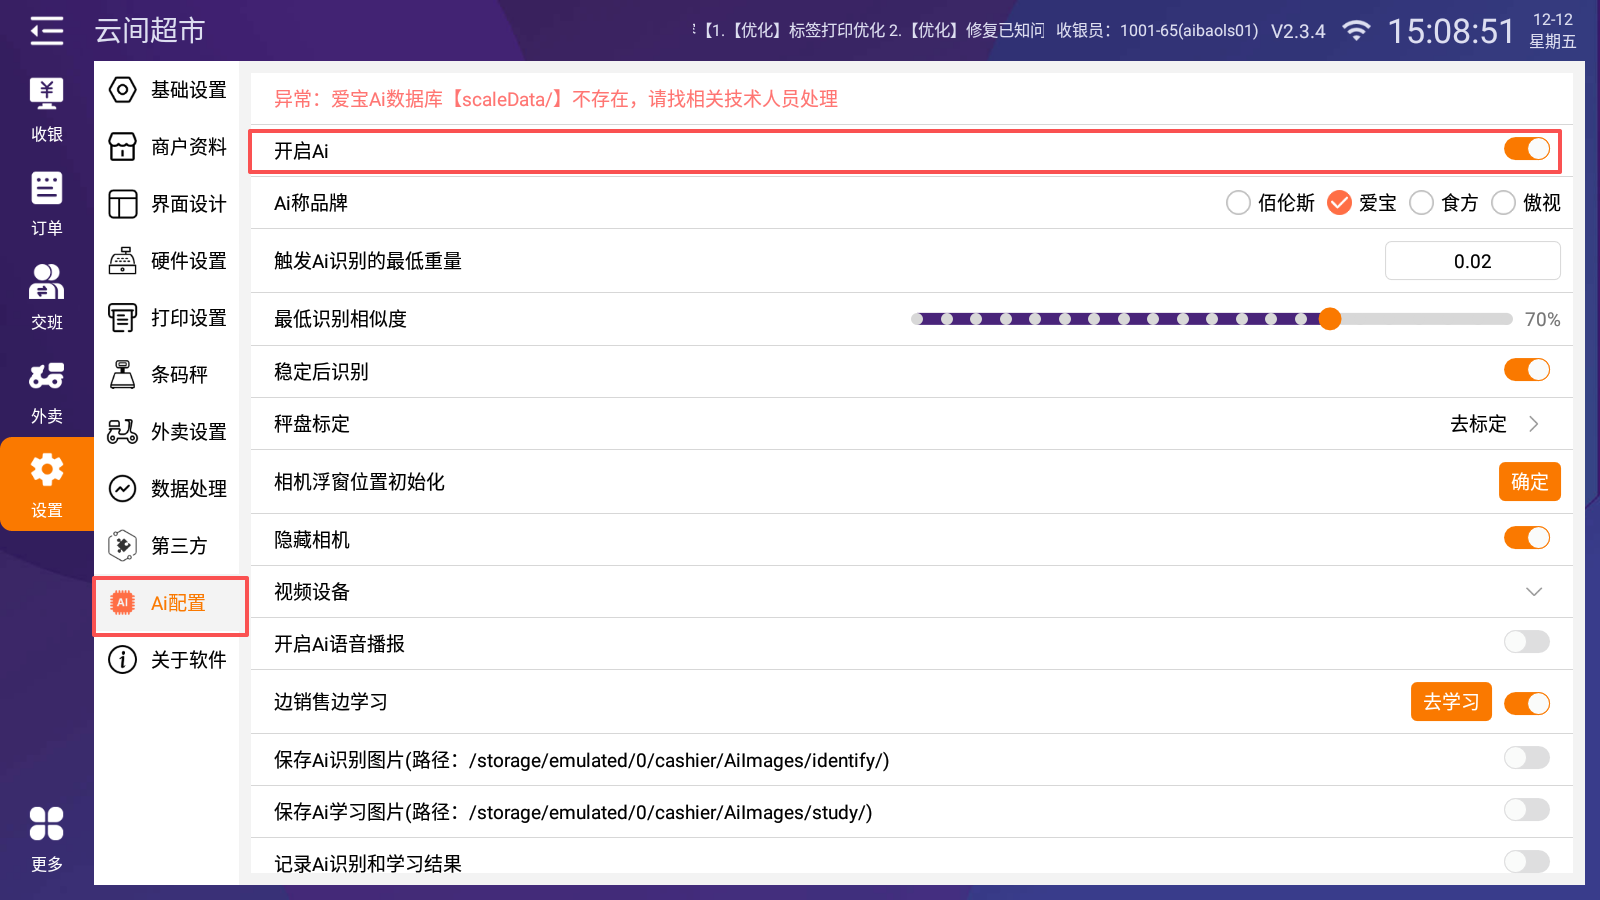This screenshot has width=1600, height=900.
Task: Expand the 视频设备 dropdown arrow
Action: (1533, 592)
